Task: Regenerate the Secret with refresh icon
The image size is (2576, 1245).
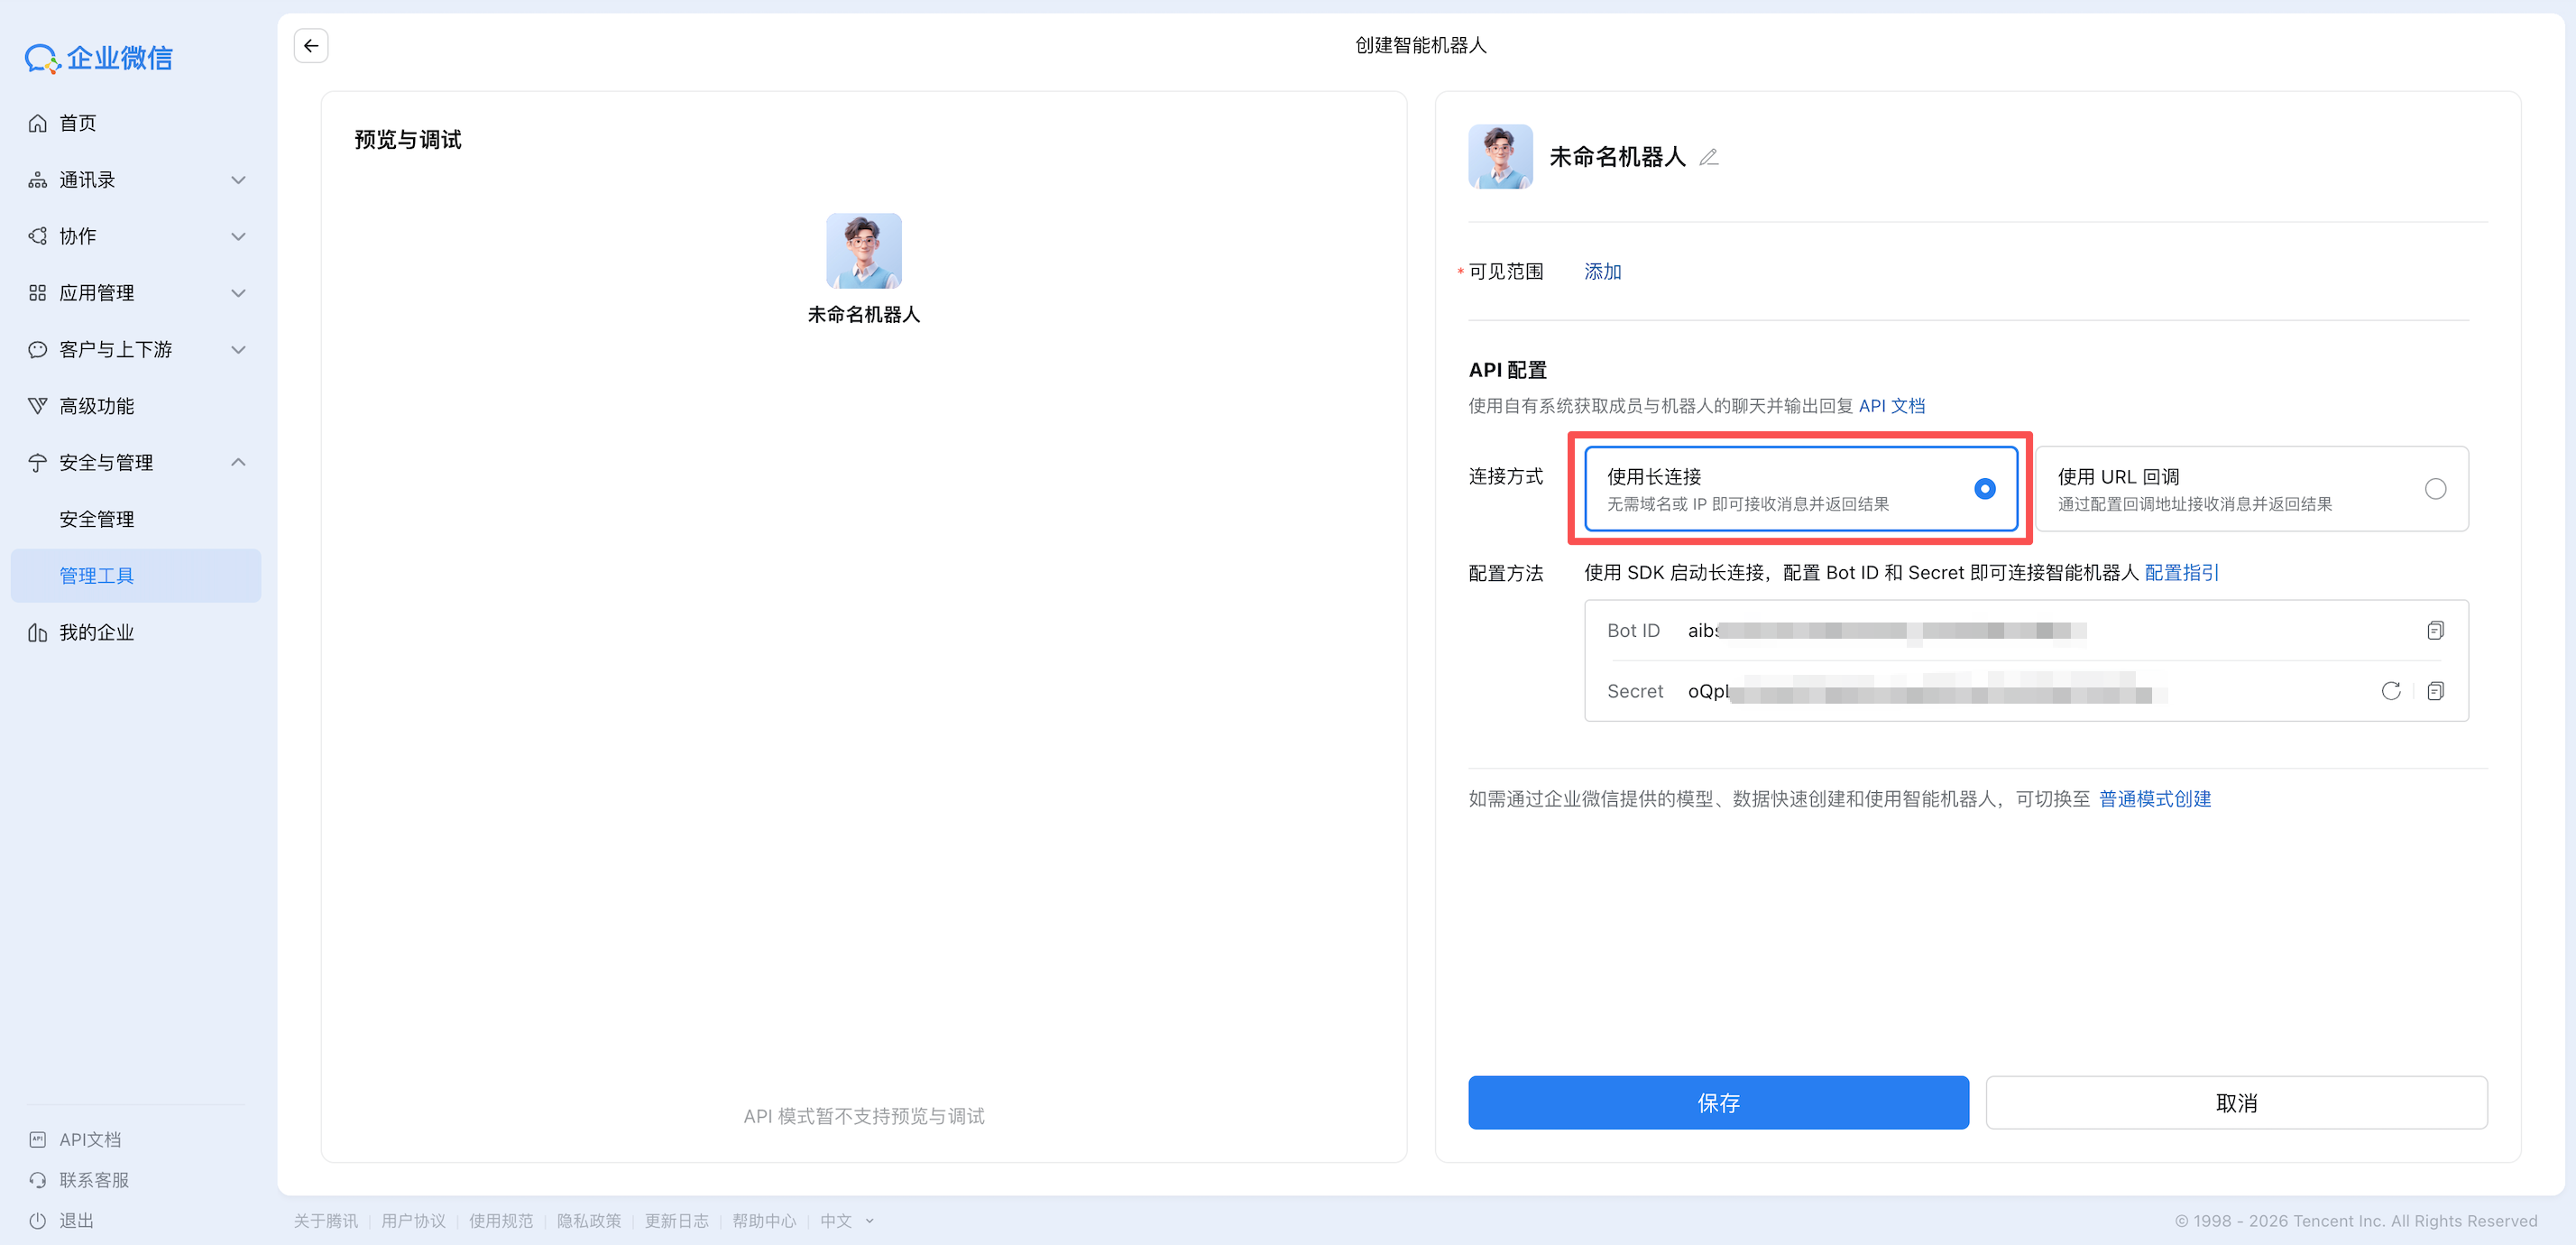Action: point(2390,691)
